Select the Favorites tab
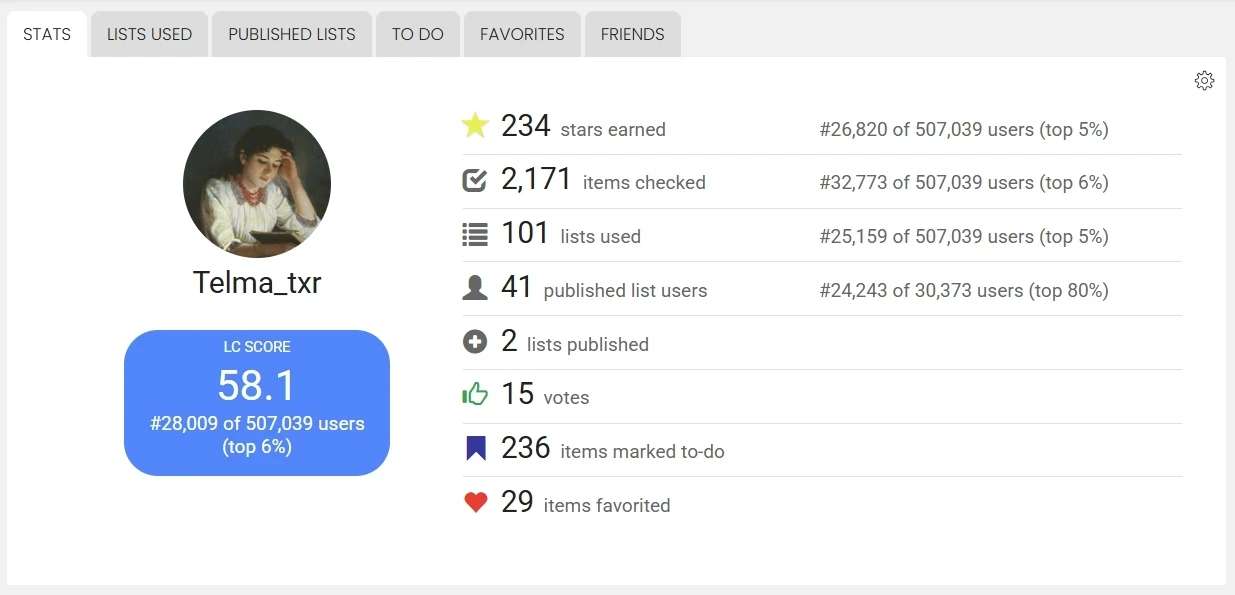 pyautogui.click(x=522, y=34)
